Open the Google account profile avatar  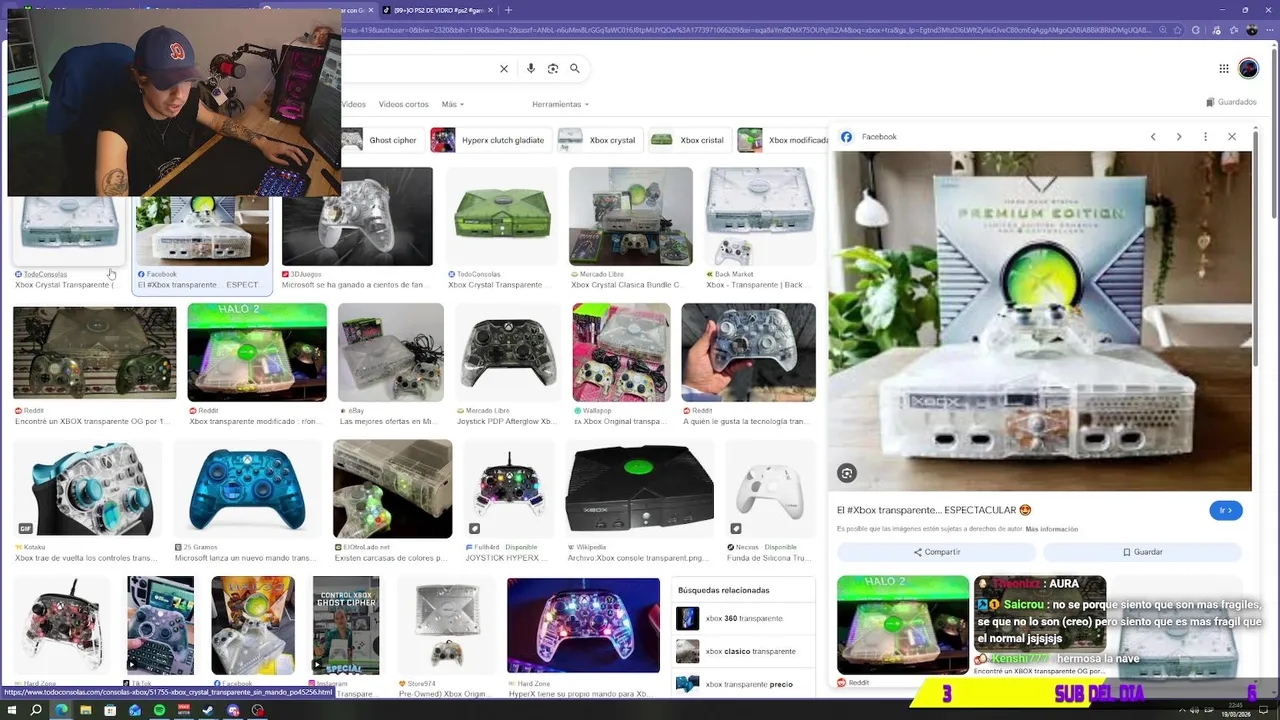[1248, 69]
